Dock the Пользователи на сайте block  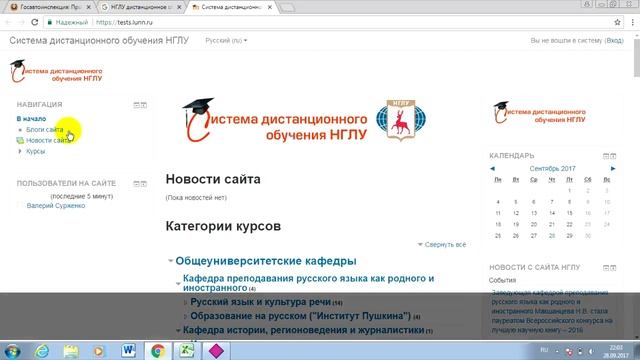click(x=144, y=184)
